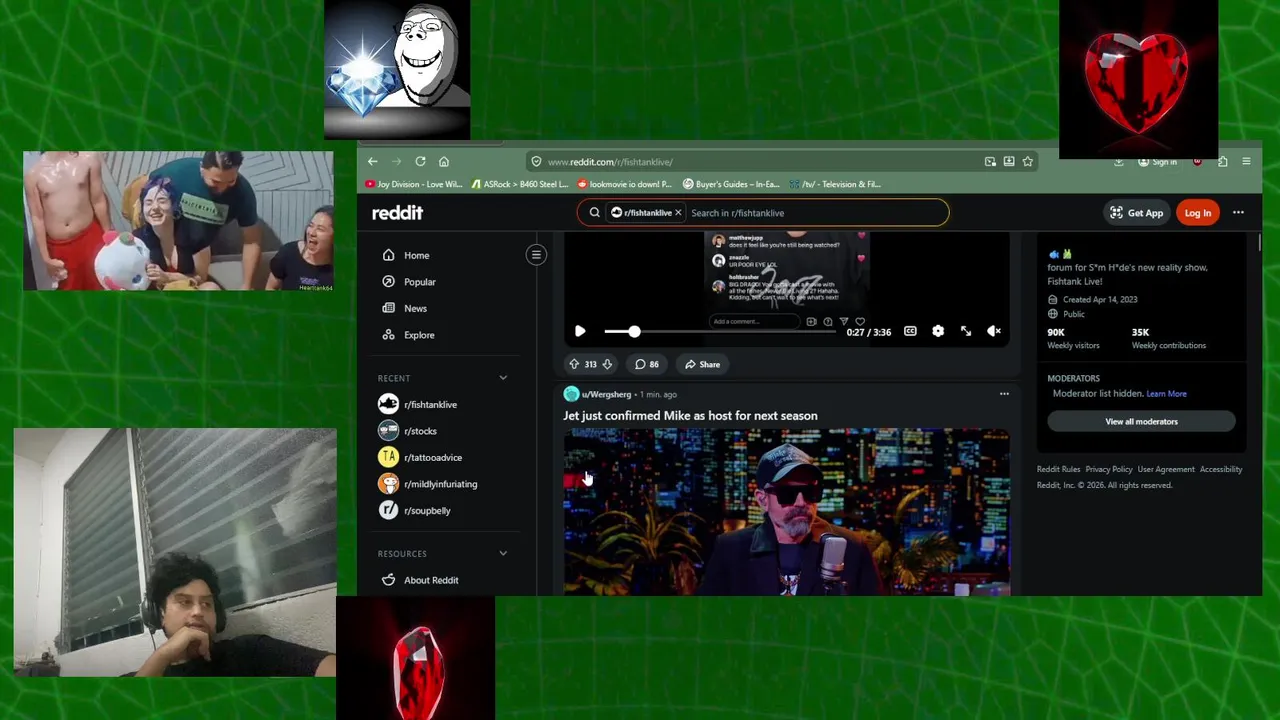The width and height of the screenshot is (1280, 720).
Task: Go back using the browser back arrow
Action: coord(372,161)
